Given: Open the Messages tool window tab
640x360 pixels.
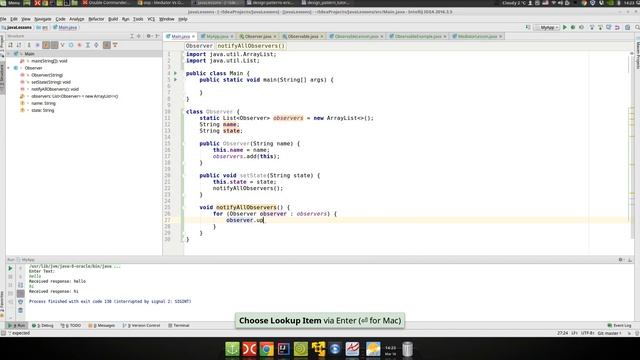Looking at the screenshot, I should click(x=102, y=326).
